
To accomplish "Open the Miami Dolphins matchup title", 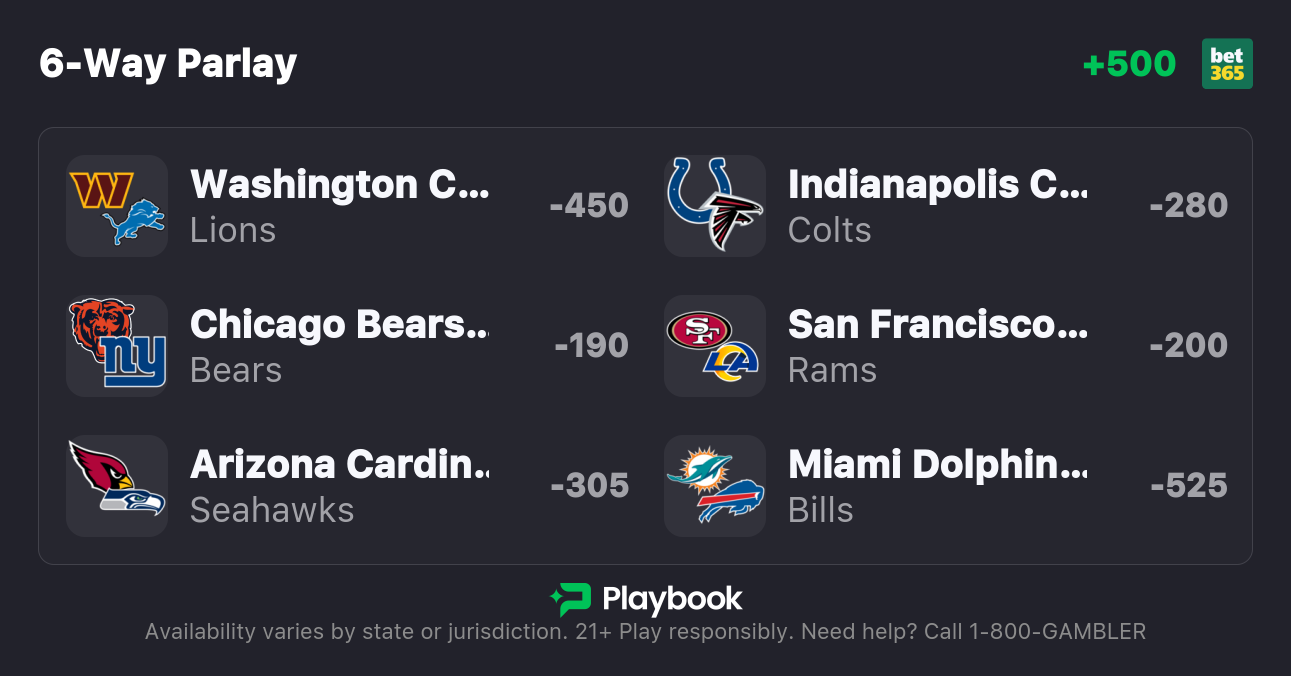I will click(x=938, y=465).
